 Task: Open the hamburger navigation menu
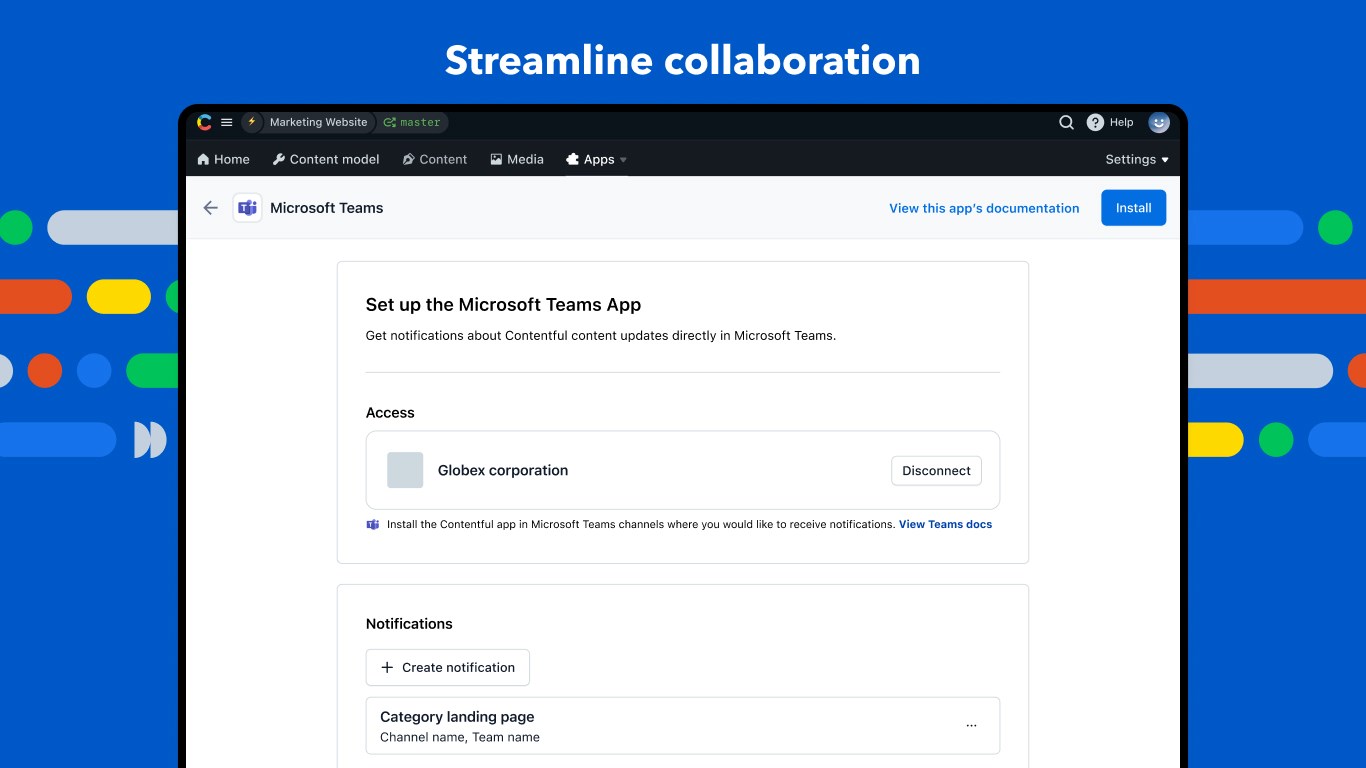[x=227, y=122]
